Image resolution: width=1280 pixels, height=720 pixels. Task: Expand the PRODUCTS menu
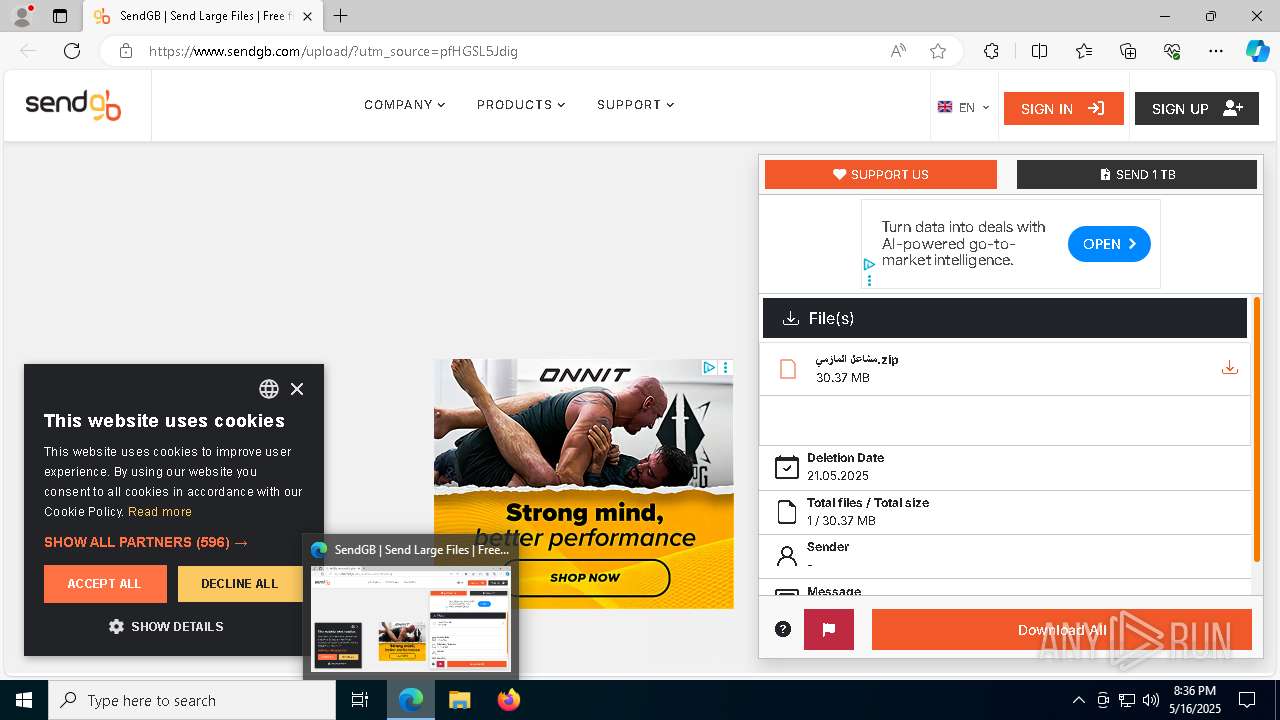click(521, 105)
